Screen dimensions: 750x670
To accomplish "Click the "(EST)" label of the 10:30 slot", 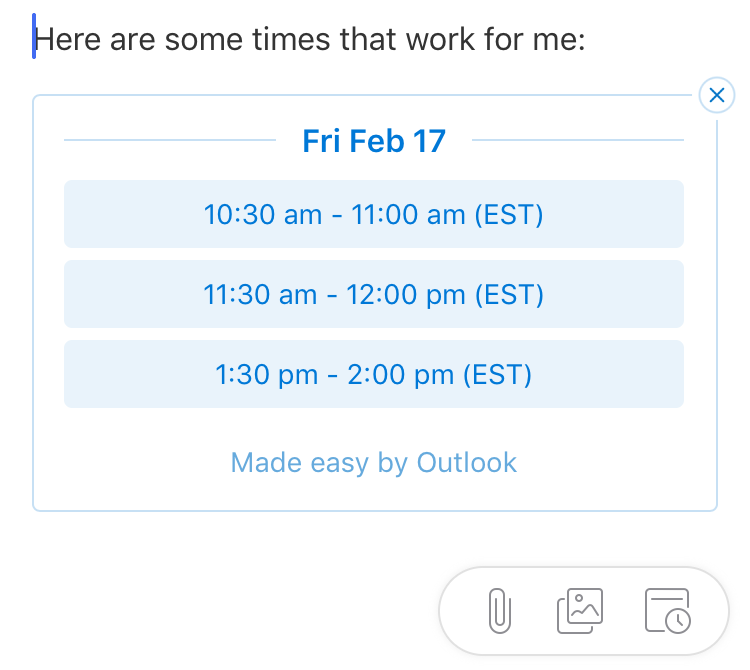I will (x=508, y=214).
